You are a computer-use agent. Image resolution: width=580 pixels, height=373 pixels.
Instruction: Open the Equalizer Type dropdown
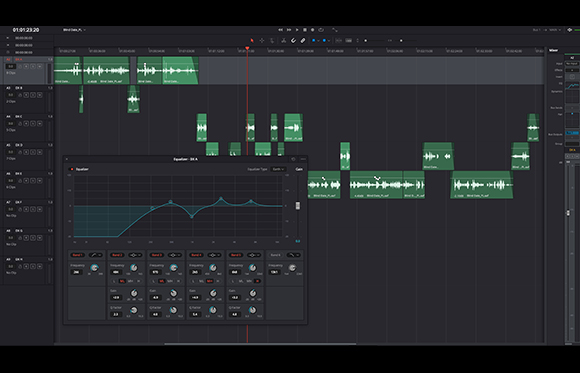pyautogui.click(x=278, y=169)
